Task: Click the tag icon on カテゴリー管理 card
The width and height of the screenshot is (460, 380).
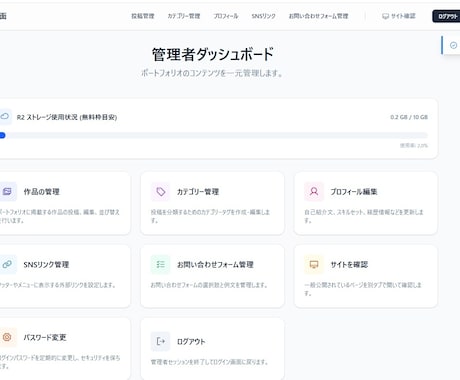Action: 161,192
